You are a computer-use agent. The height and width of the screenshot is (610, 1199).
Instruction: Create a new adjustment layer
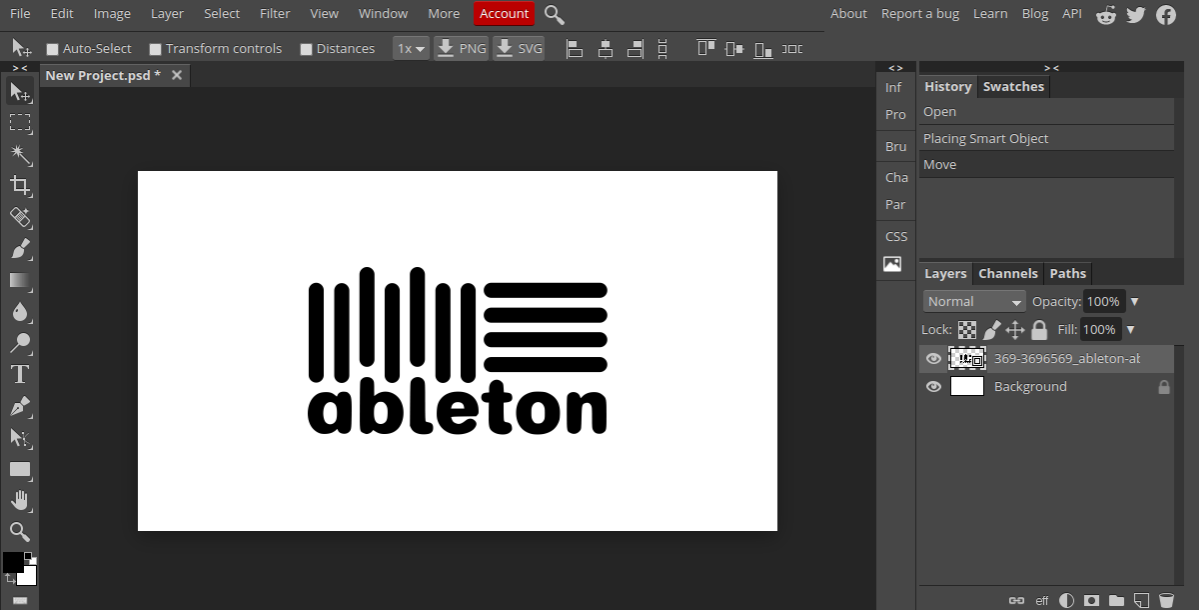tap(1067, 600)
